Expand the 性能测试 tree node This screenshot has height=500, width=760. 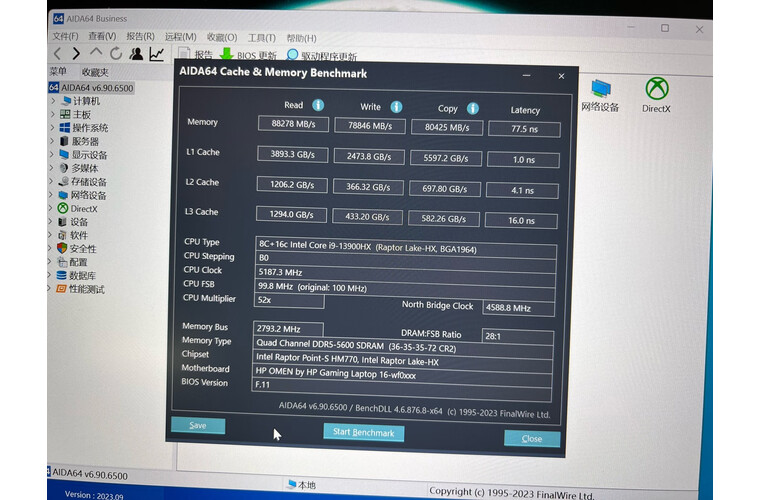[x=50, y=289]
